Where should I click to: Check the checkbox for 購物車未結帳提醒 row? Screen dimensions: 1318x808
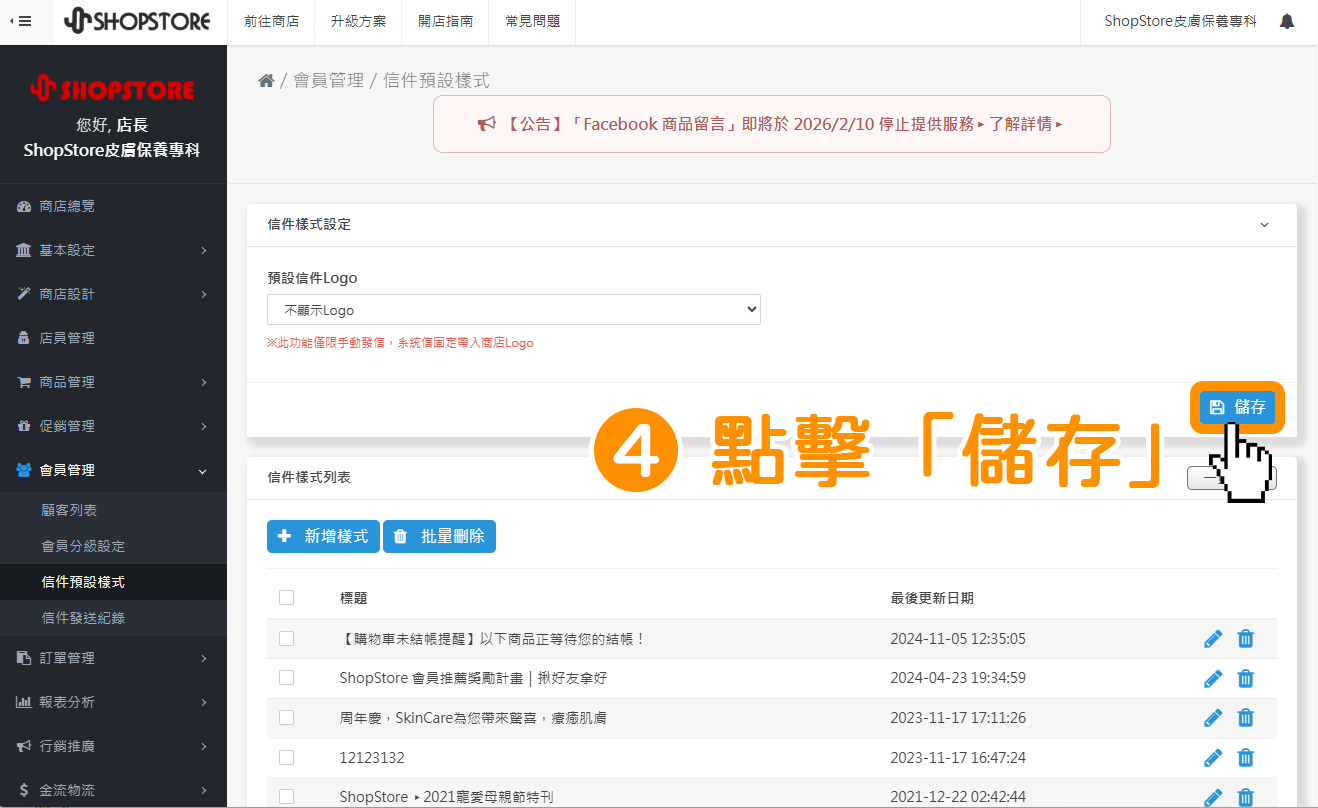point(287,637)
